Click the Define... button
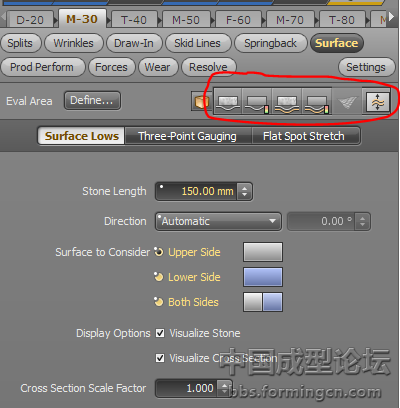 (x=92, y=100)
